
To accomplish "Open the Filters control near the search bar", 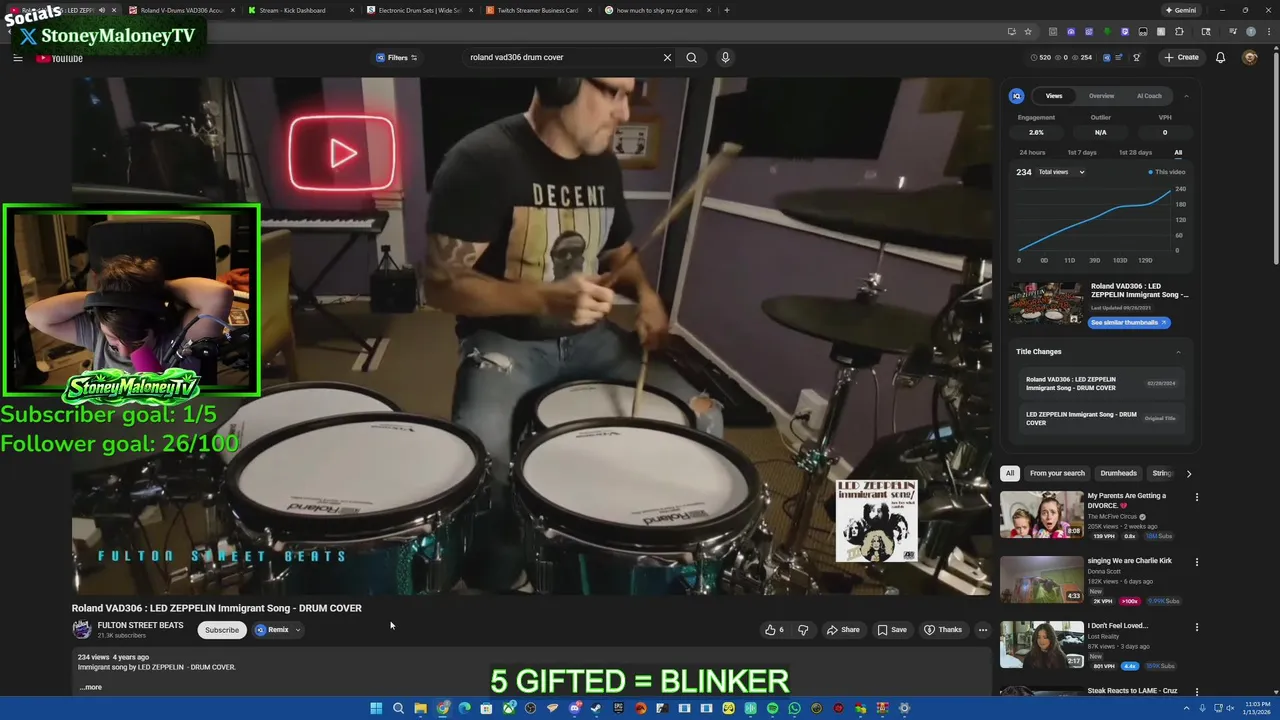I will coord(396,57).
